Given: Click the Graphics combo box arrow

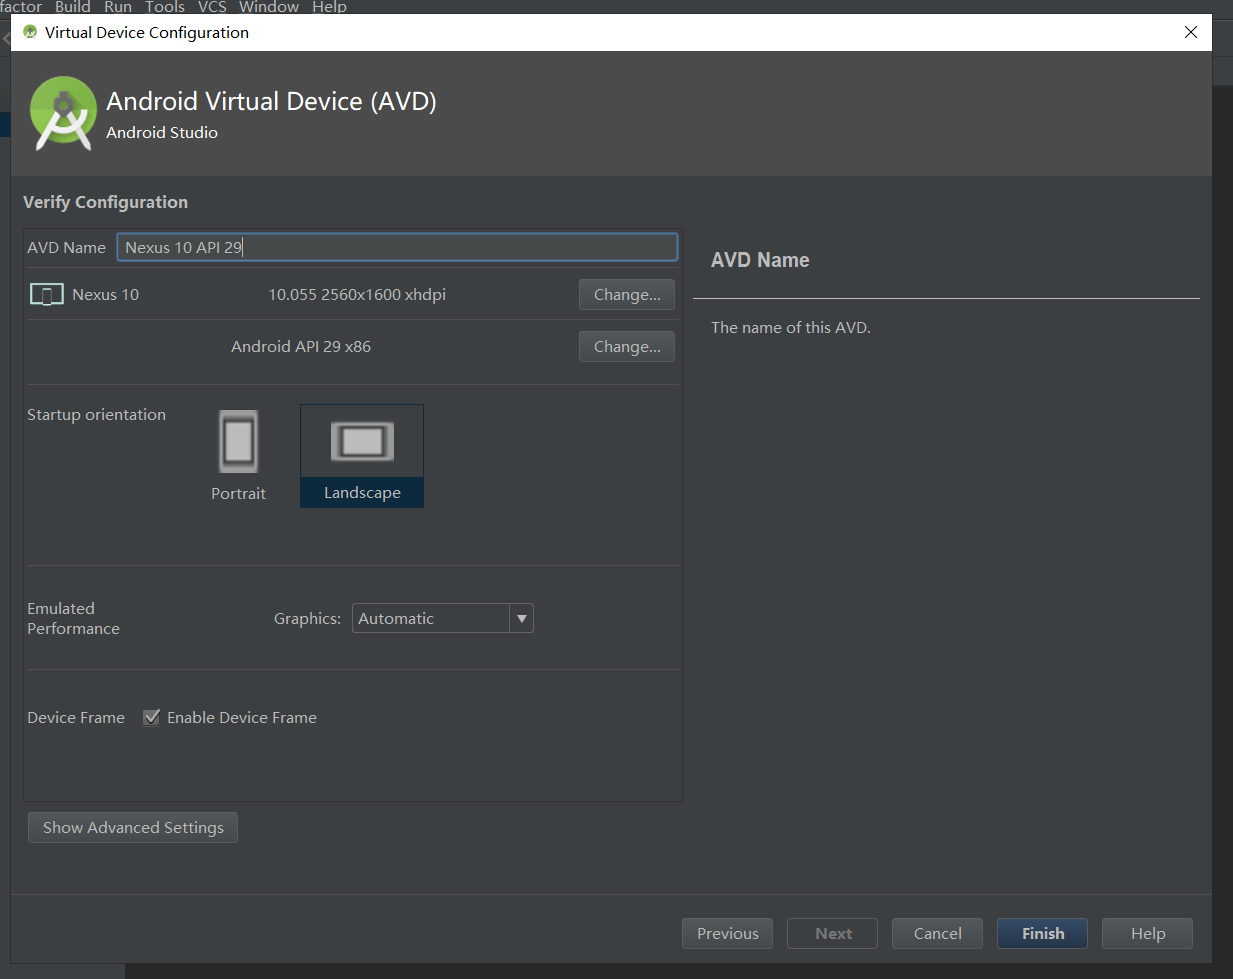Looking at the screenshot, I should (521, 618).
